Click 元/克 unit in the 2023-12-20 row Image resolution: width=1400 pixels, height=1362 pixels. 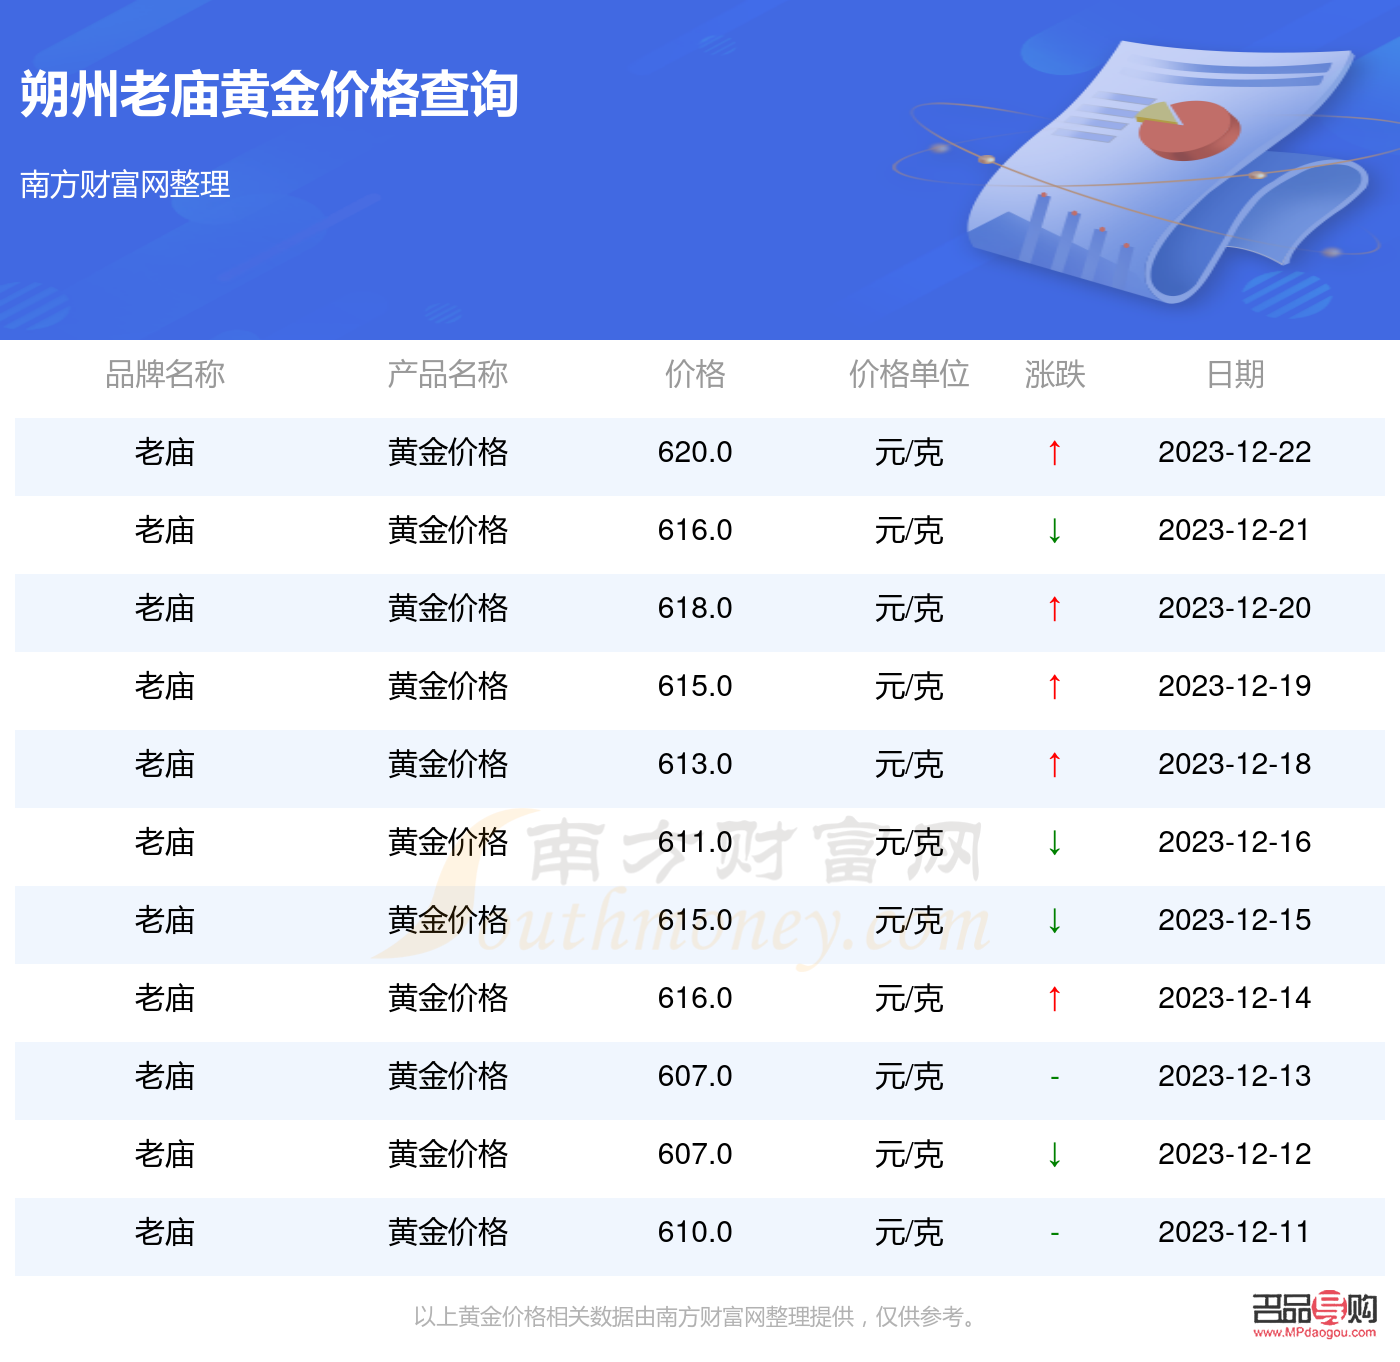pos(909,608)
